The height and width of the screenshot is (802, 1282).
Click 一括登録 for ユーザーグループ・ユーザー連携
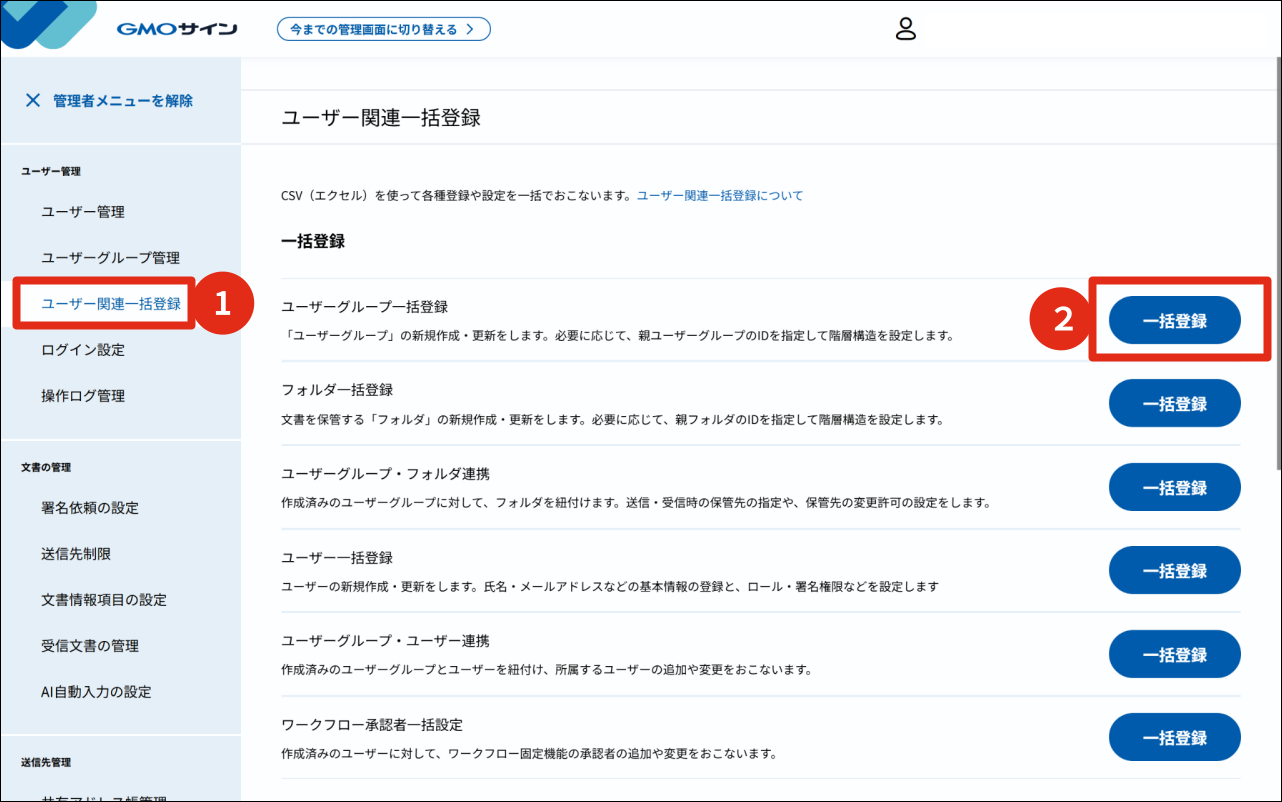tap(1174, 653)
